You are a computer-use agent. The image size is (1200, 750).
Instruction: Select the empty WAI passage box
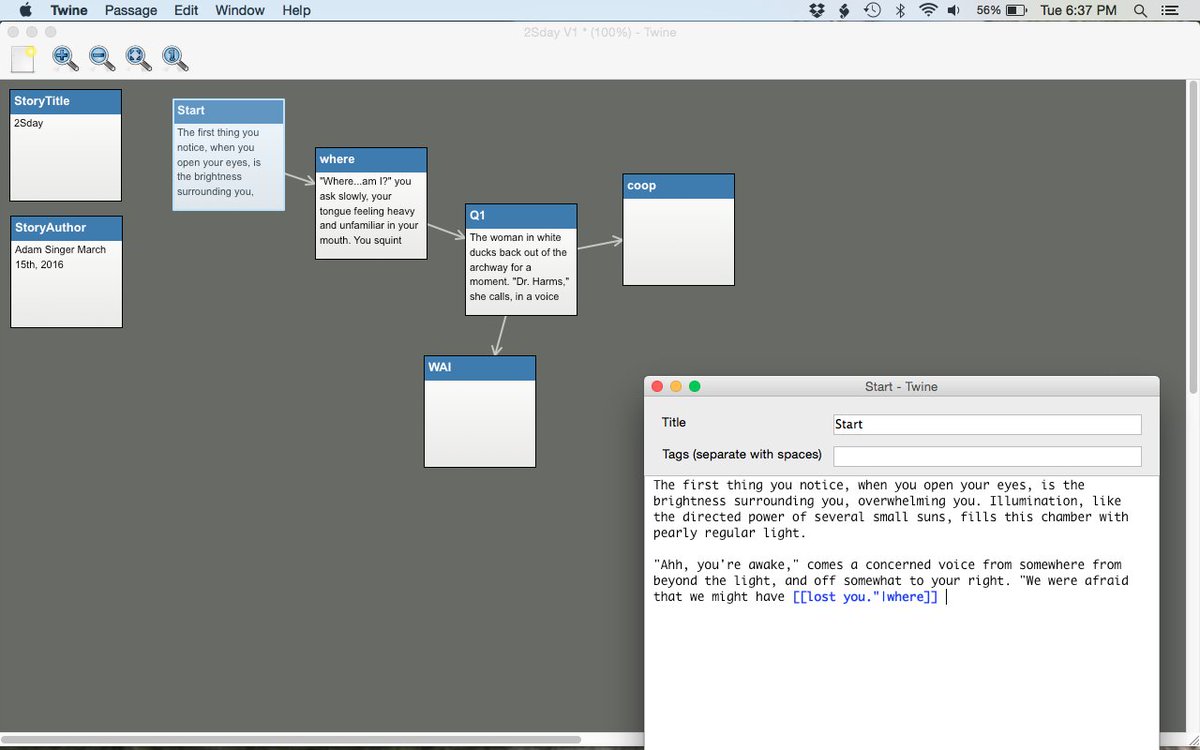coord(480,411)
